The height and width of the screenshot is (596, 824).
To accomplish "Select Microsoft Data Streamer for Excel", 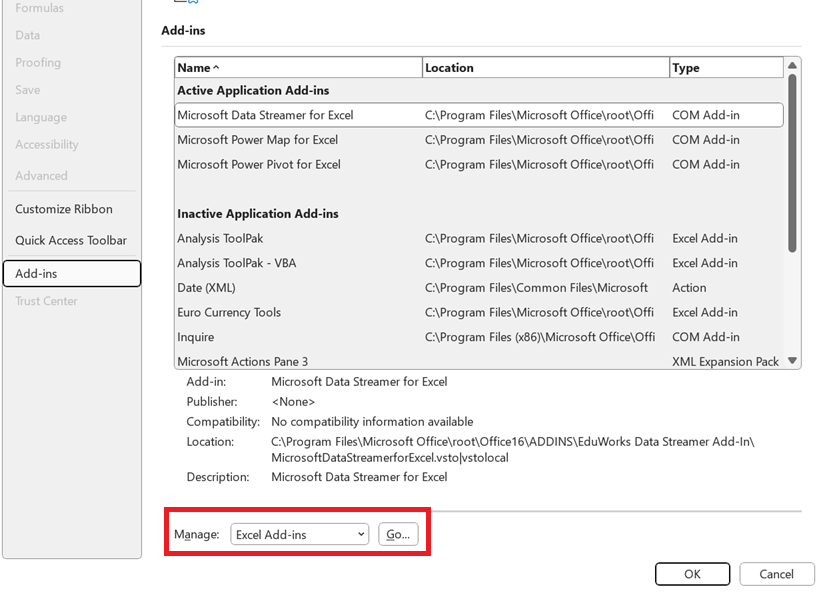I will 300,115.
